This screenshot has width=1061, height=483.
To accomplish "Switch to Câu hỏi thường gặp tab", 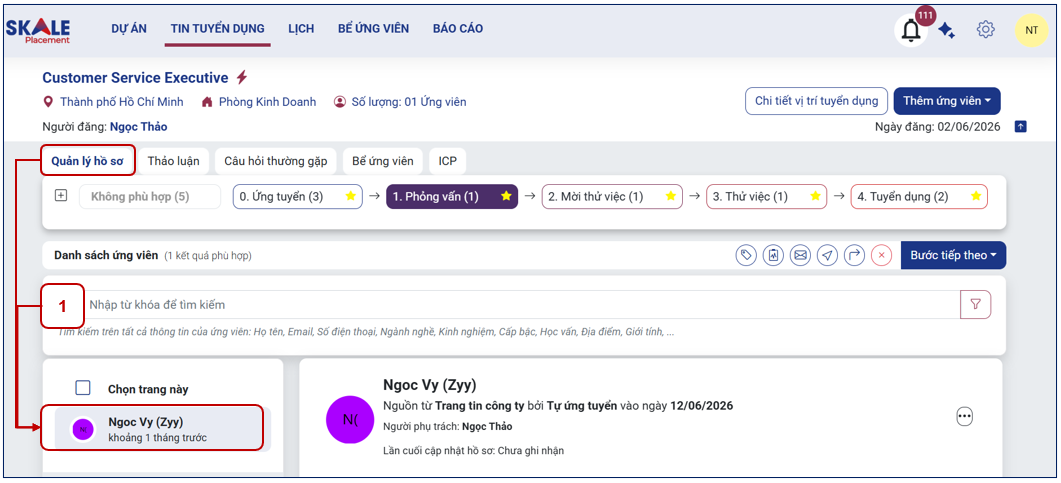I will coord(275,161).
